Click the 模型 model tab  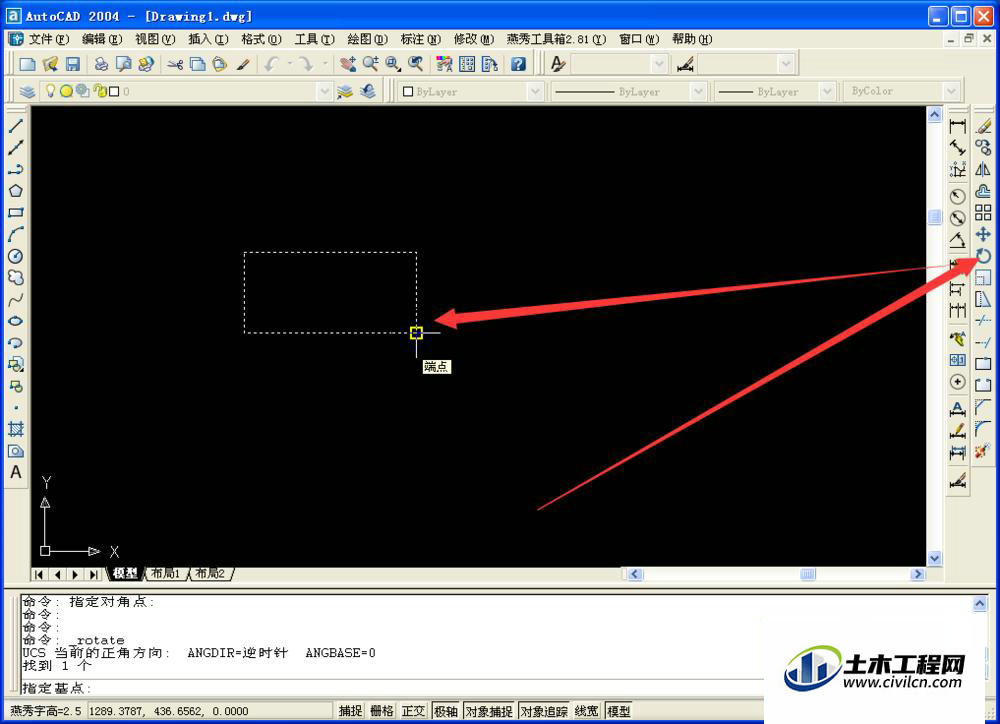(125, 573)
